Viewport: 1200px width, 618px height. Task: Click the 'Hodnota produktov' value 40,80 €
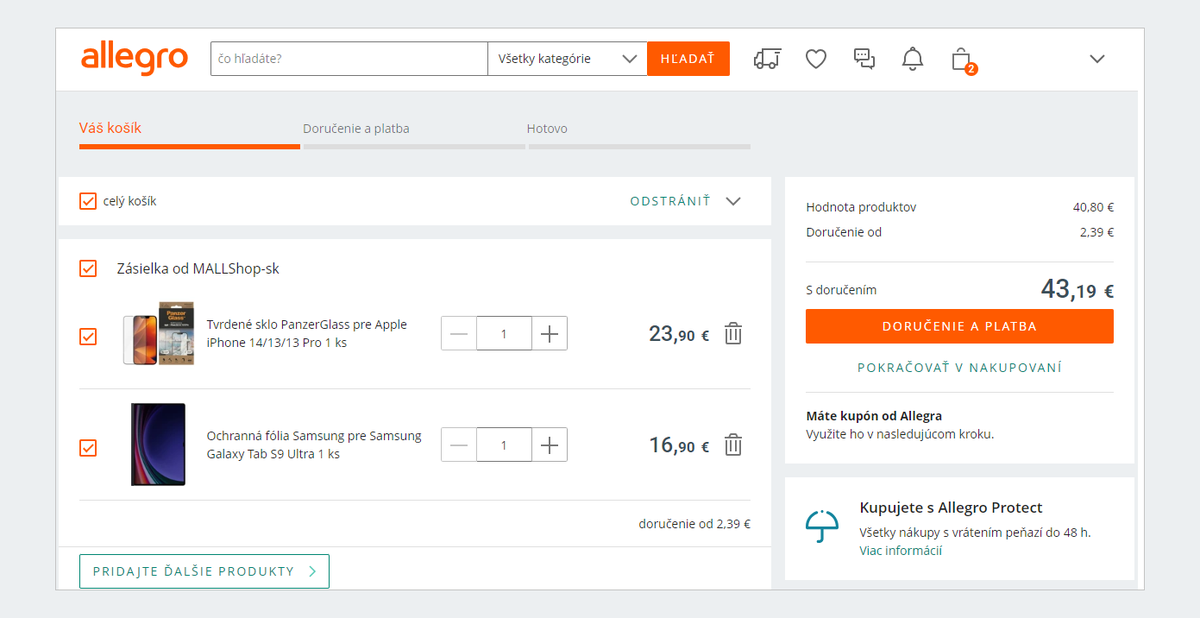1093,207
